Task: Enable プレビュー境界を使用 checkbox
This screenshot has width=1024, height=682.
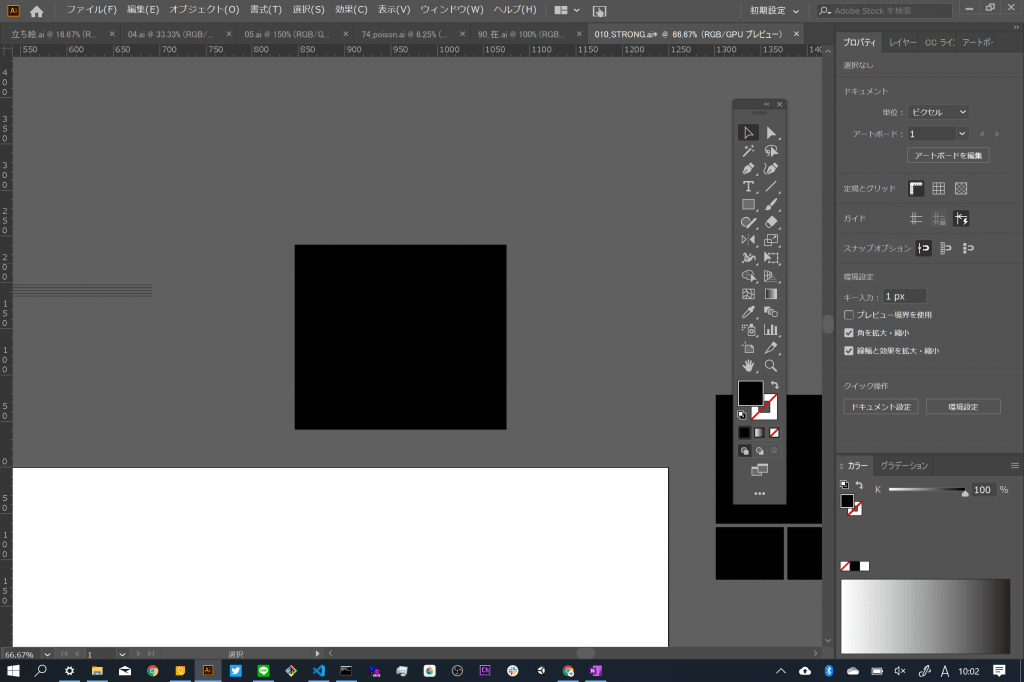Action: [x=849, y=315]
